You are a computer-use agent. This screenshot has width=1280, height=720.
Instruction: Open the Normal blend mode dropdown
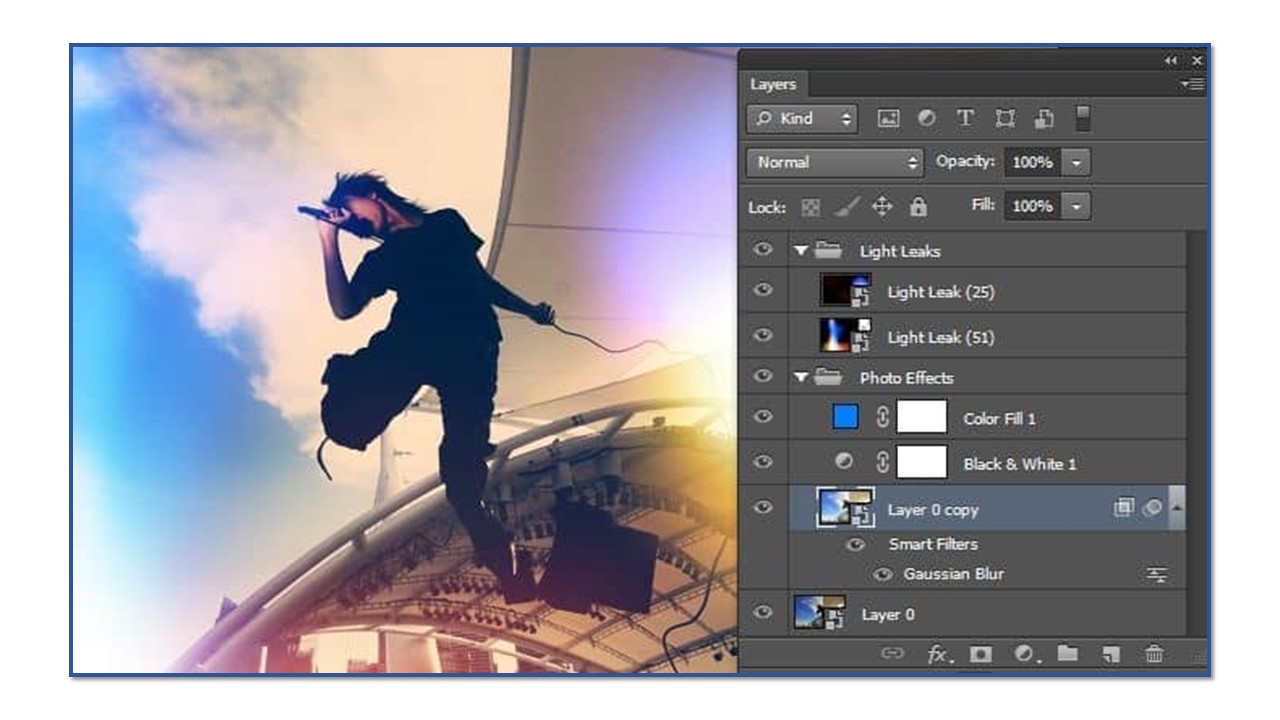point(836,162)
